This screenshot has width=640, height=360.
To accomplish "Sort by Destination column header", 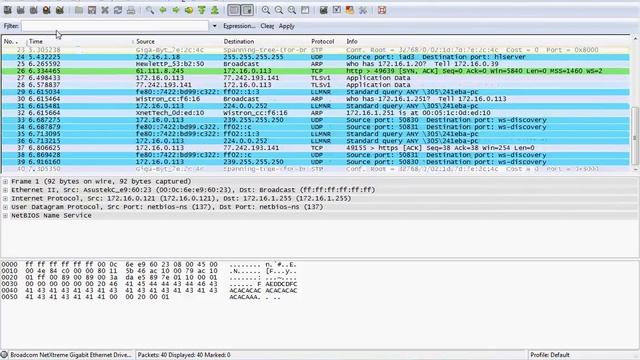I will tap(265, 41).
